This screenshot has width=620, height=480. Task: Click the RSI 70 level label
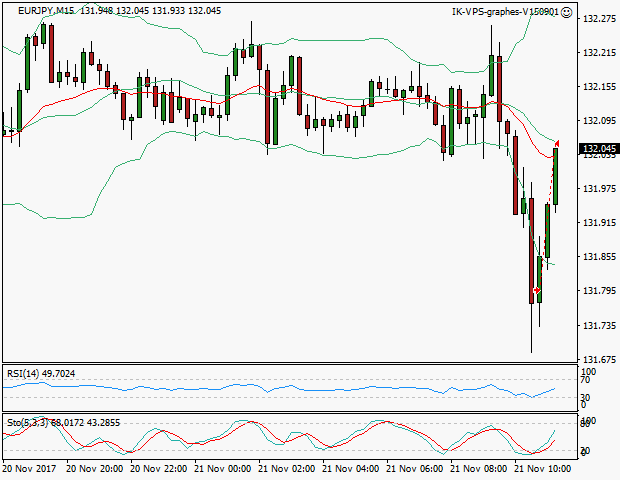pyautogui.click(x=585, y=380)
